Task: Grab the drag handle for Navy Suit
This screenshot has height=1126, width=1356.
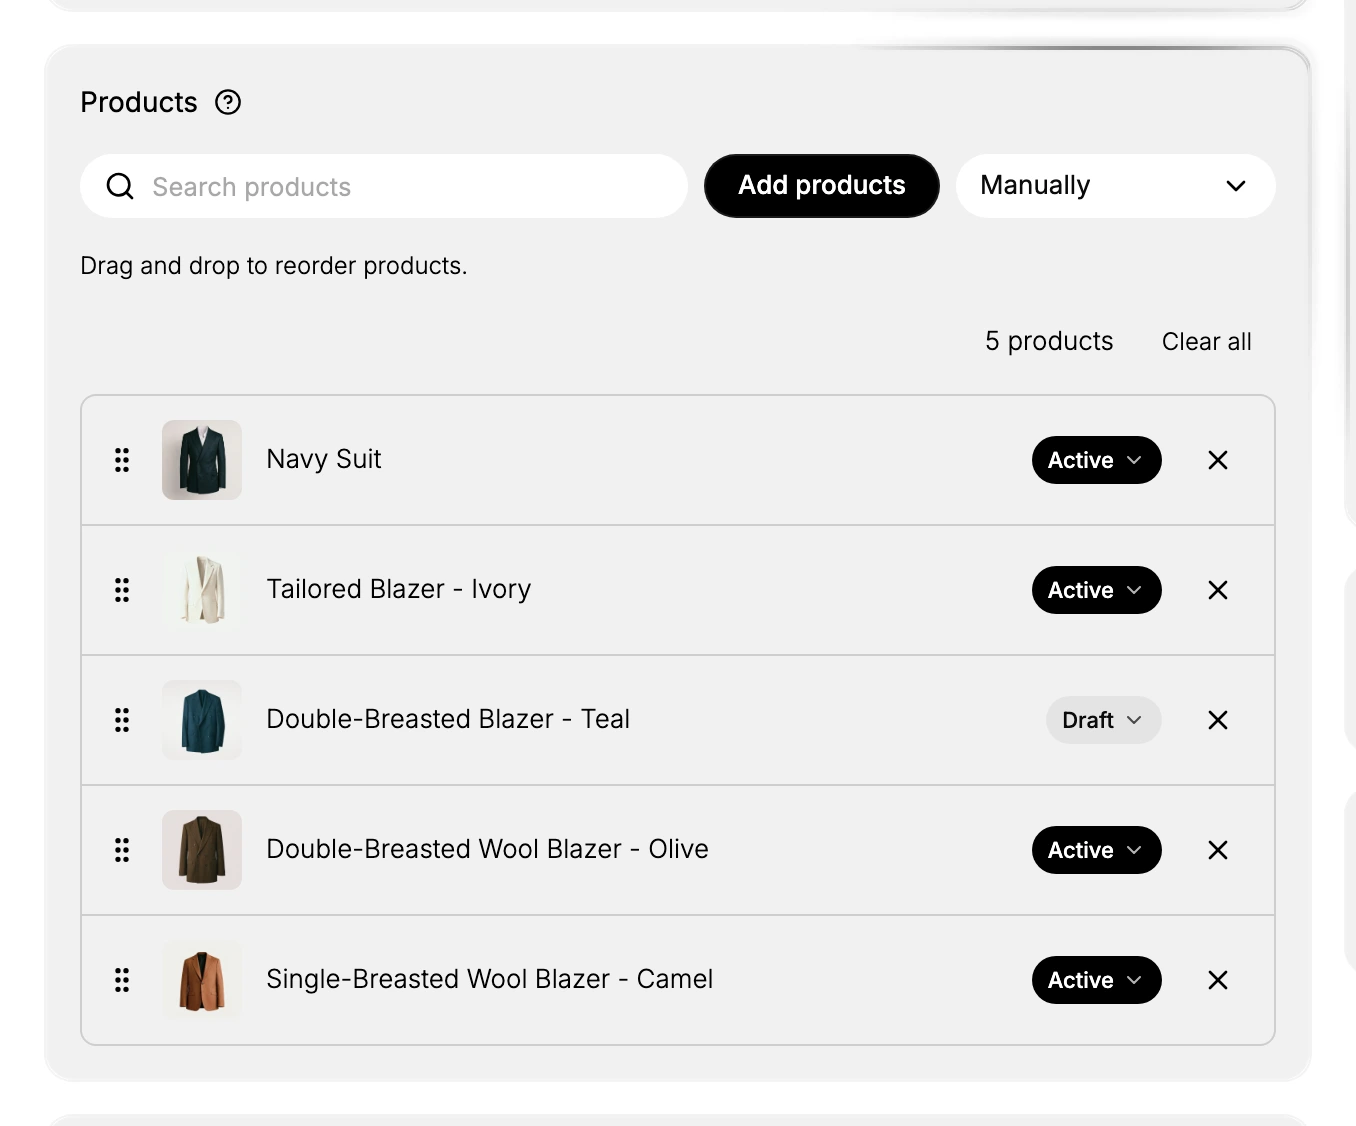Action: [x=122, y=460]
